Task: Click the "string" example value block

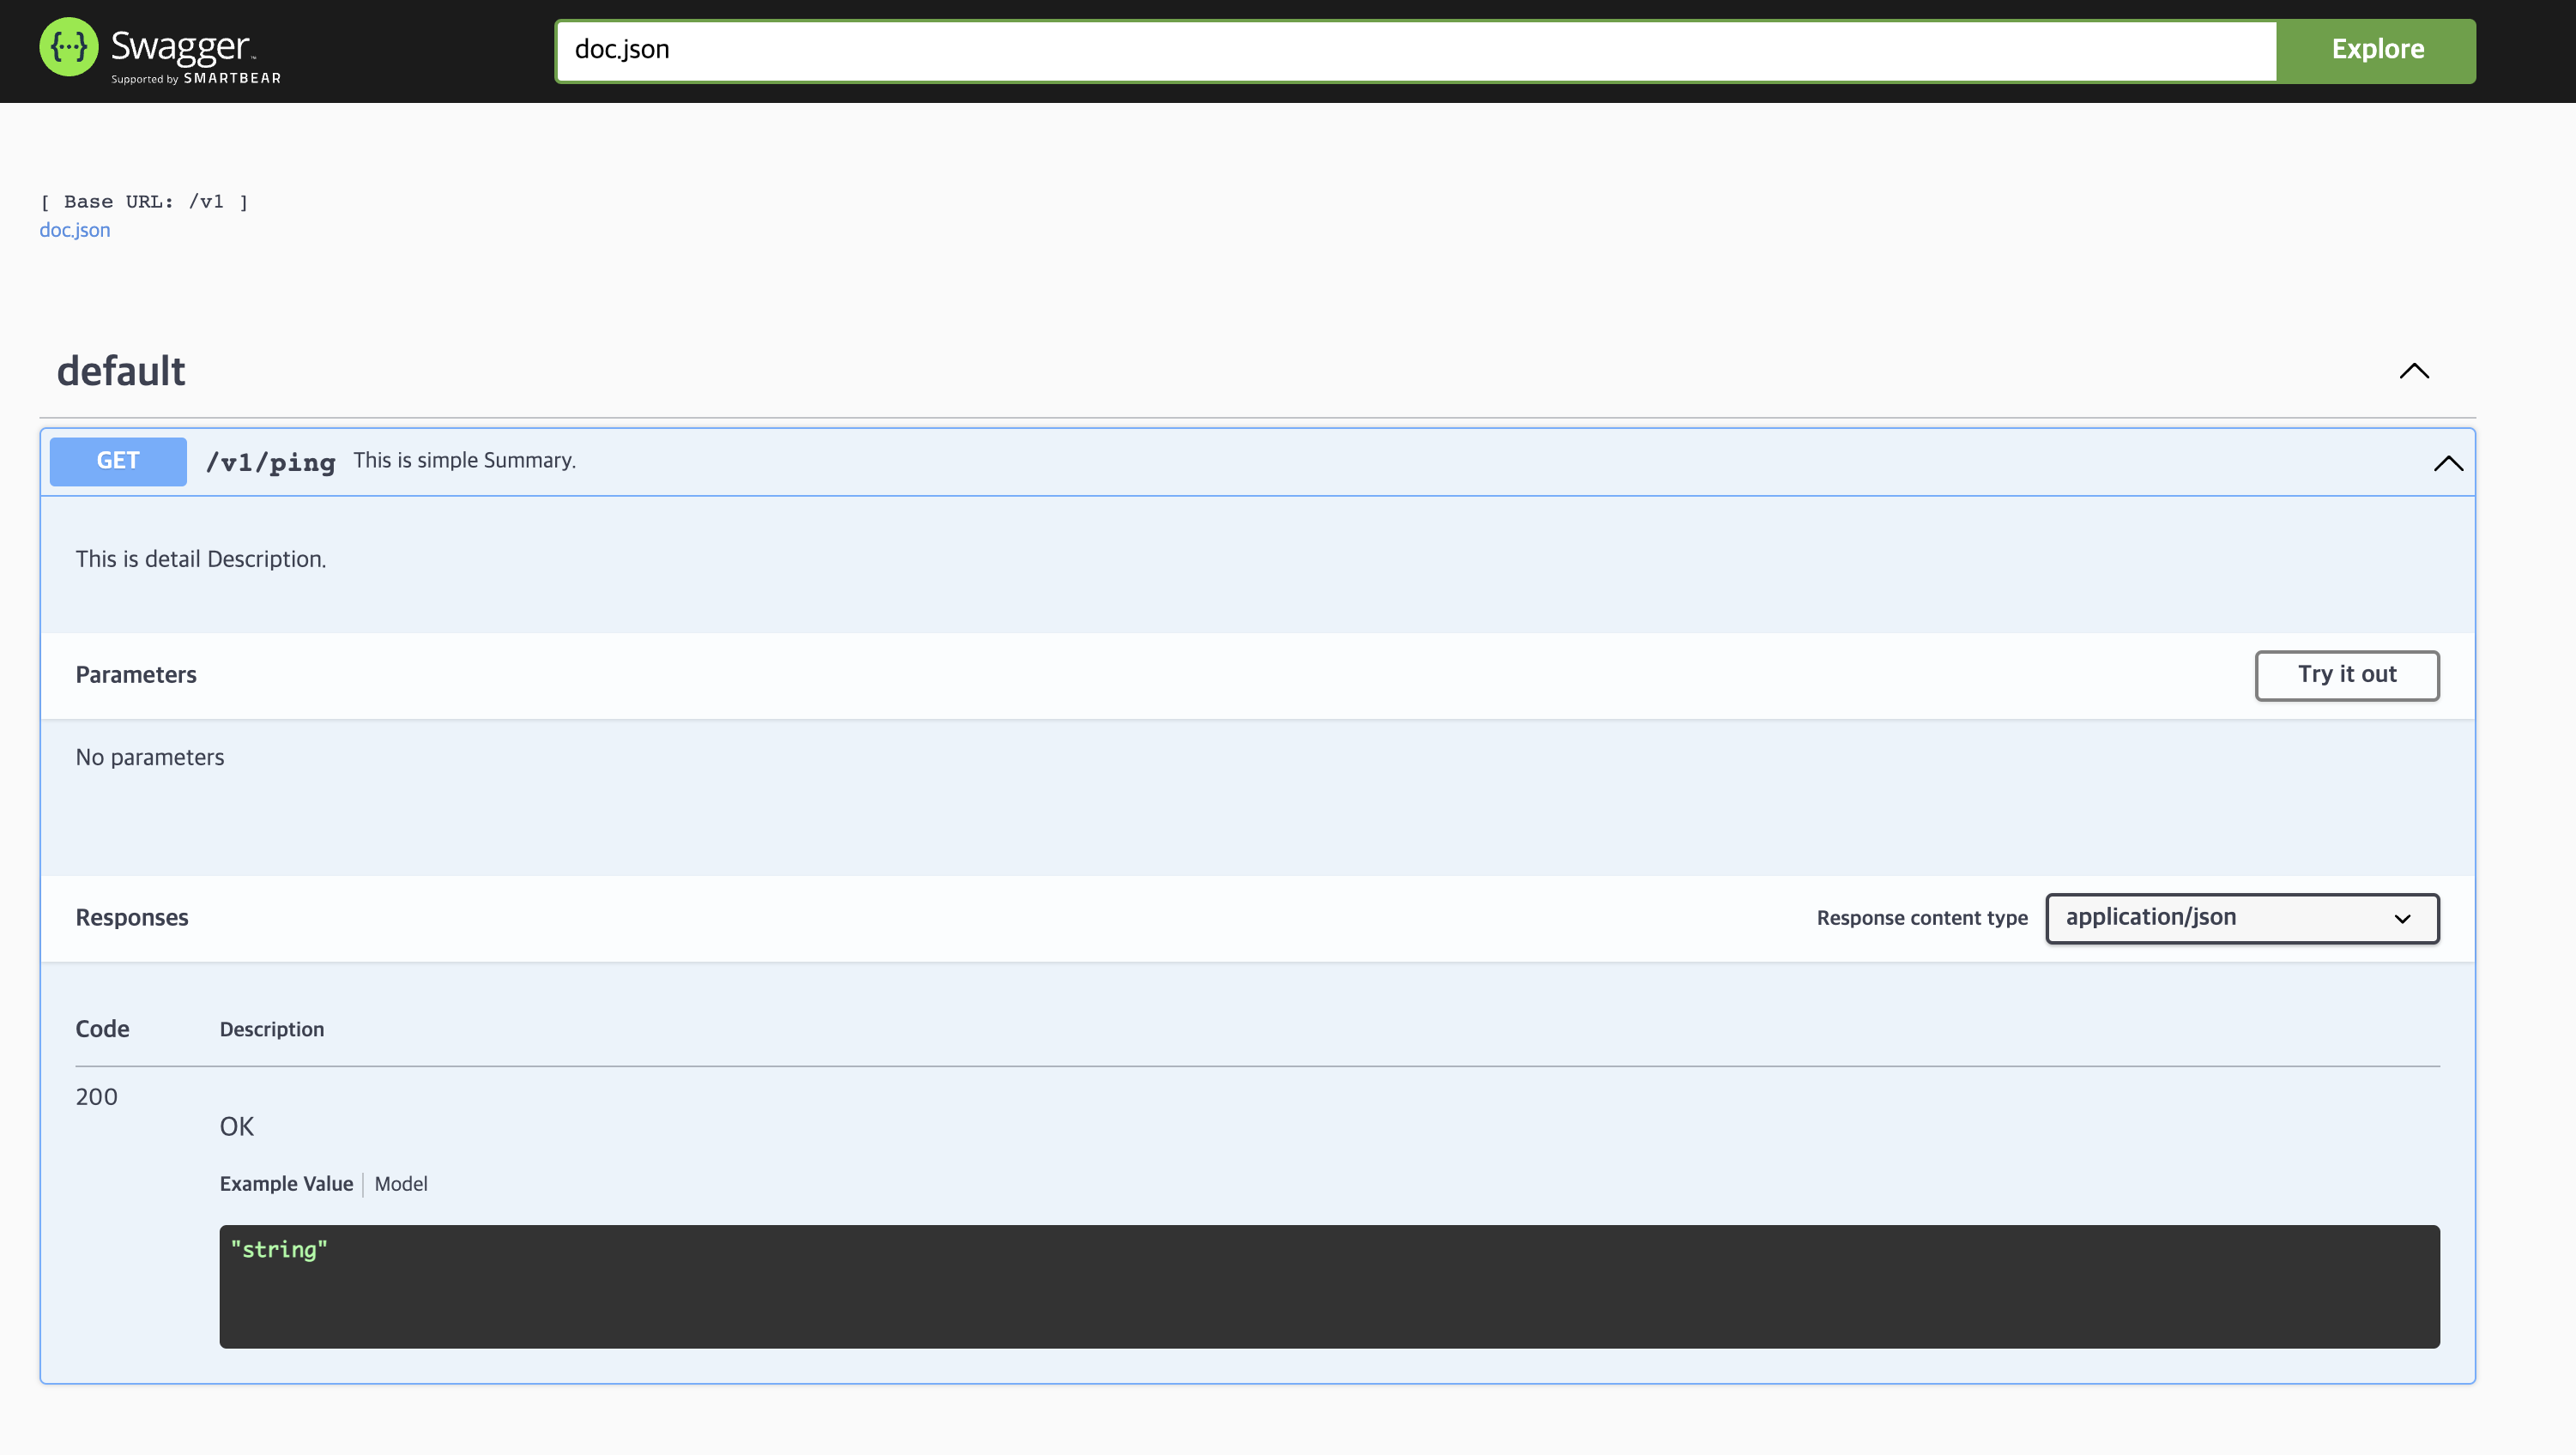Action: pyautogui.click(x=1328, y=1286)
